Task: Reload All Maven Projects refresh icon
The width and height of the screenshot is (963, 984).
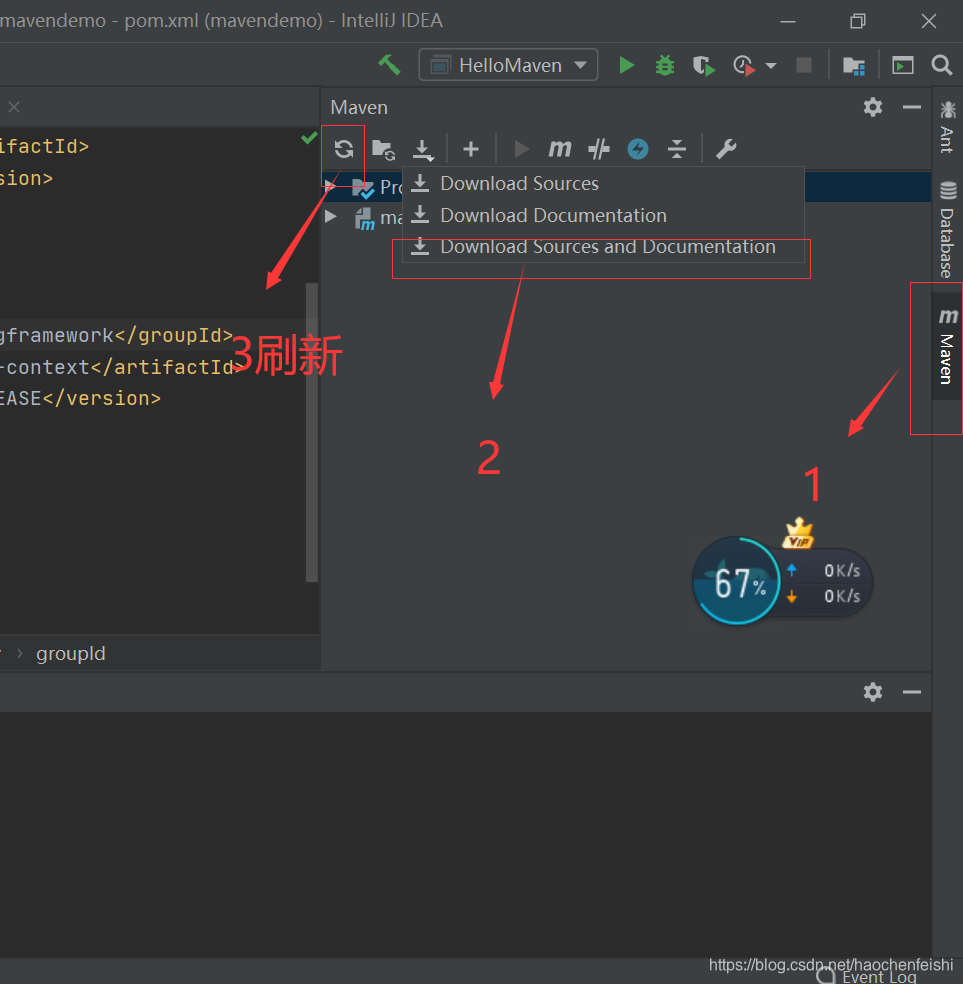Action: (x=344, y=149)
